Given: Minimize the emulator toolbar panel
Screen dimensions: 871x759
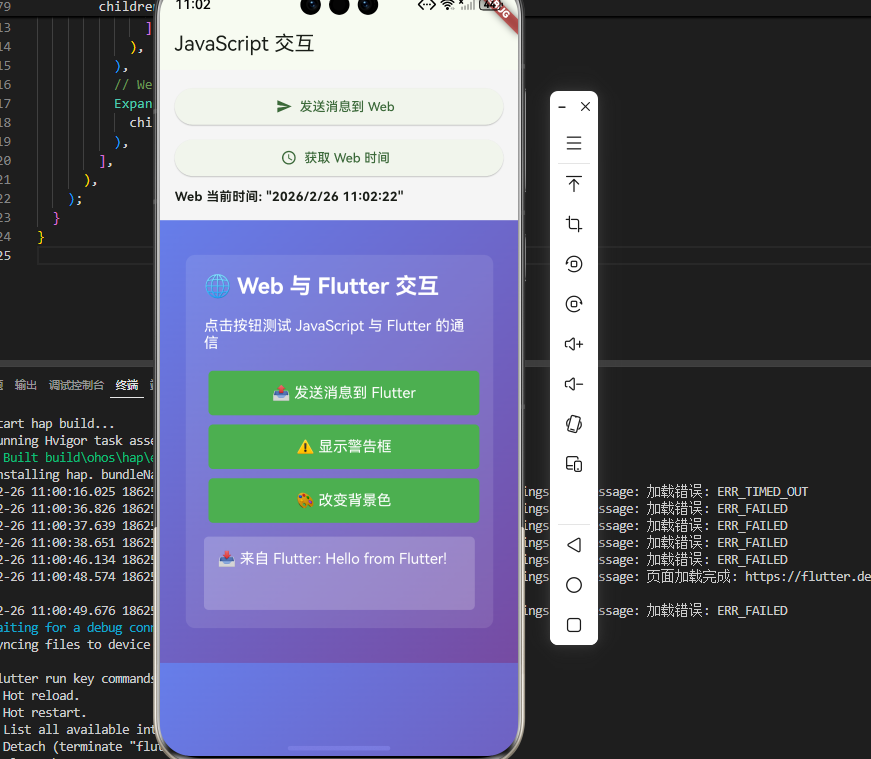Looking at the screenshot, I should coord(562,107).
